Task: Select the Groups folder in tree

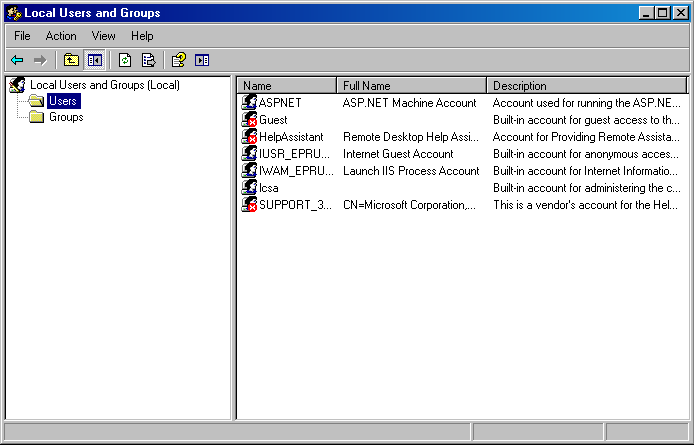Action: (66, 117)
